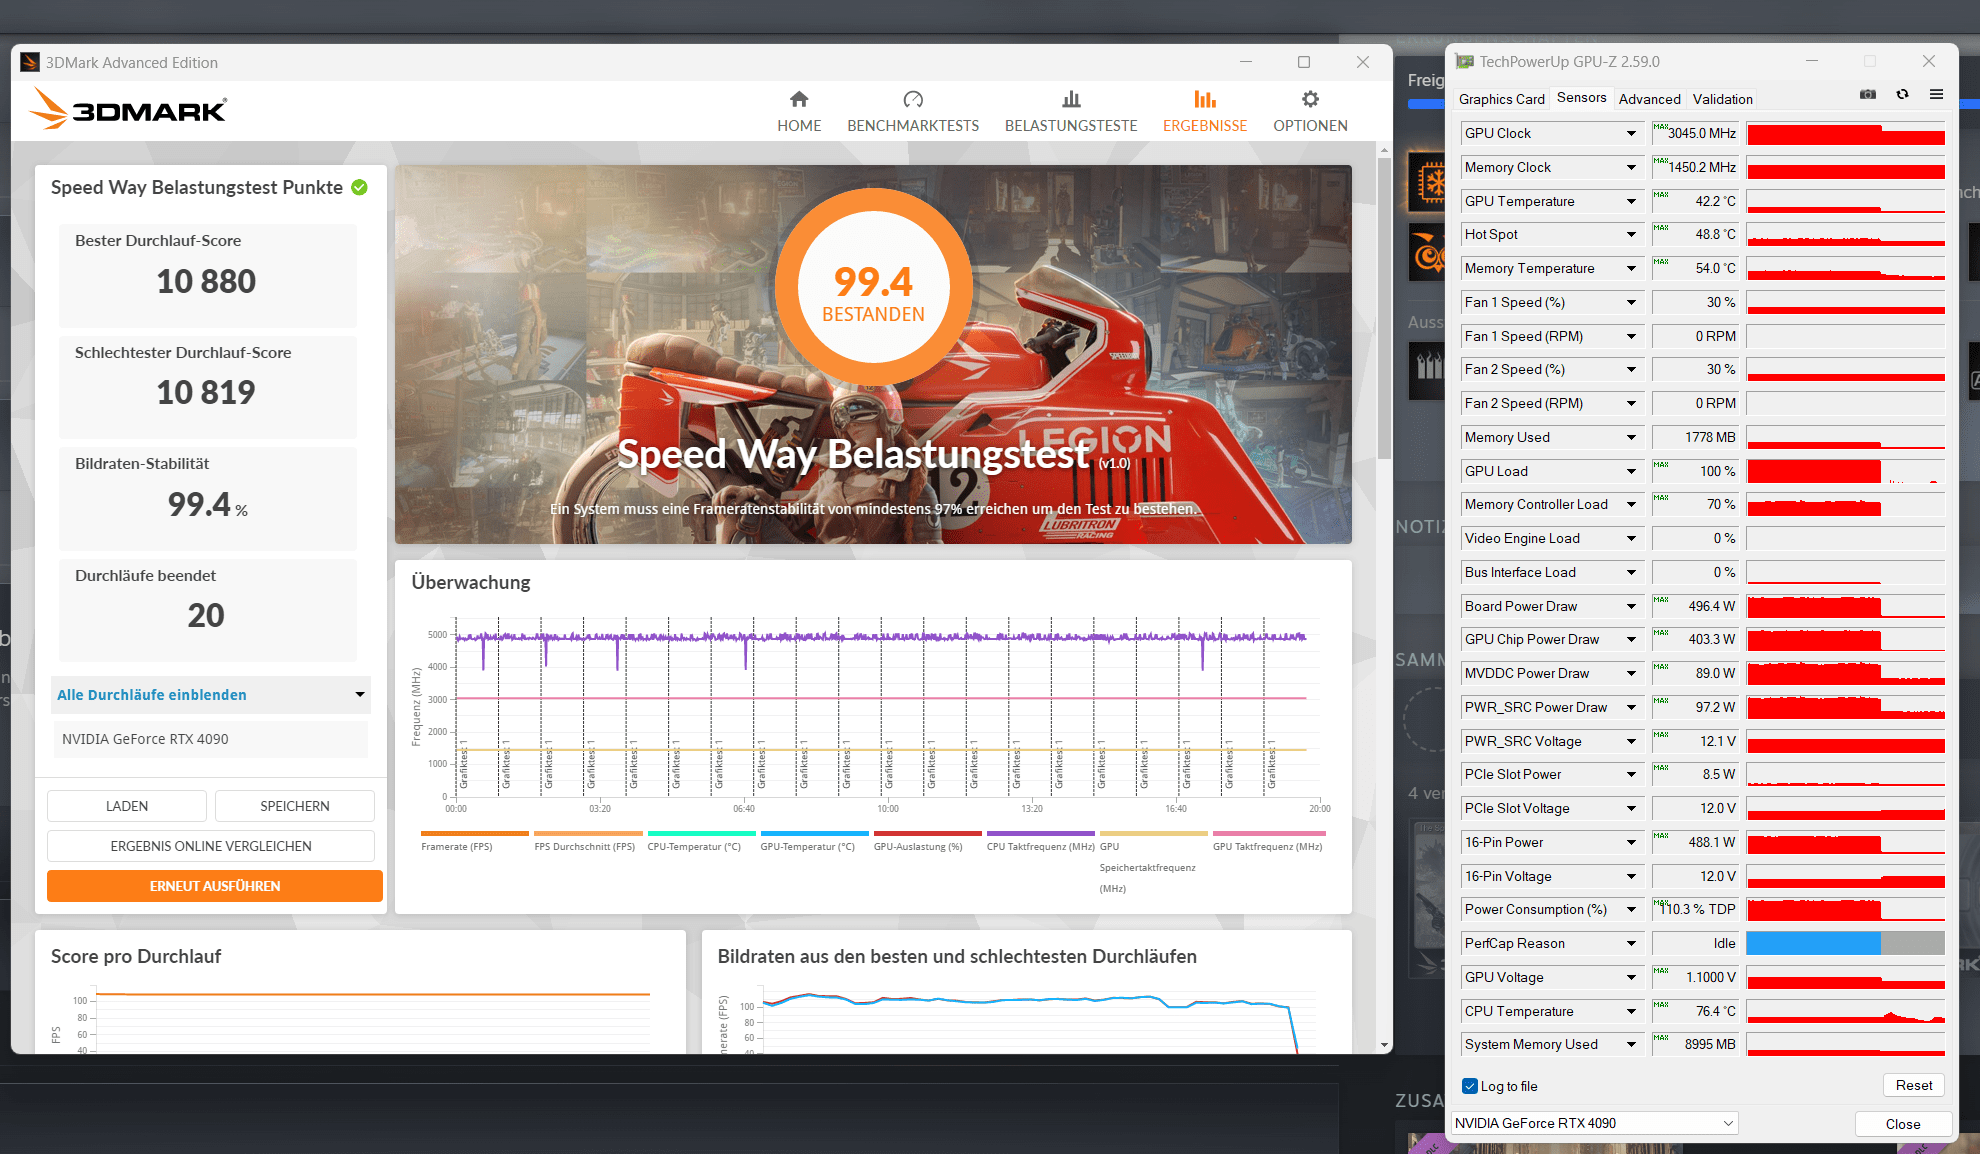Click the Home house icon

tap(798, 99)
